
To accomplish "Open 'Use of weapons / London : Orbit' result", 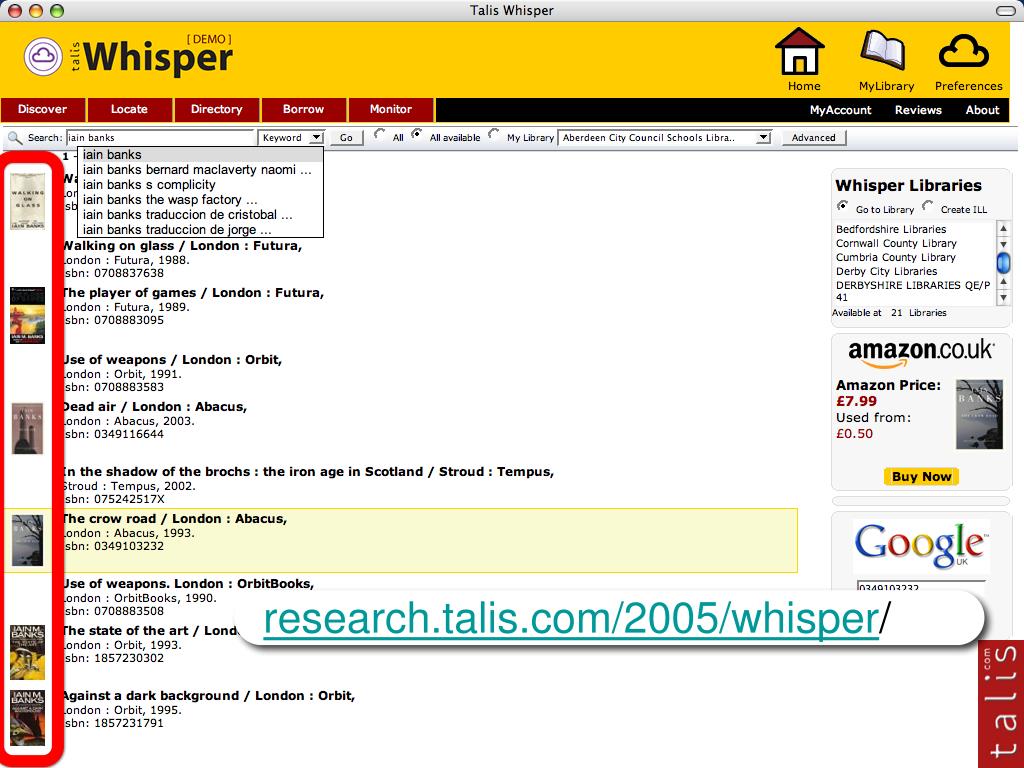I will coord(172,360).
